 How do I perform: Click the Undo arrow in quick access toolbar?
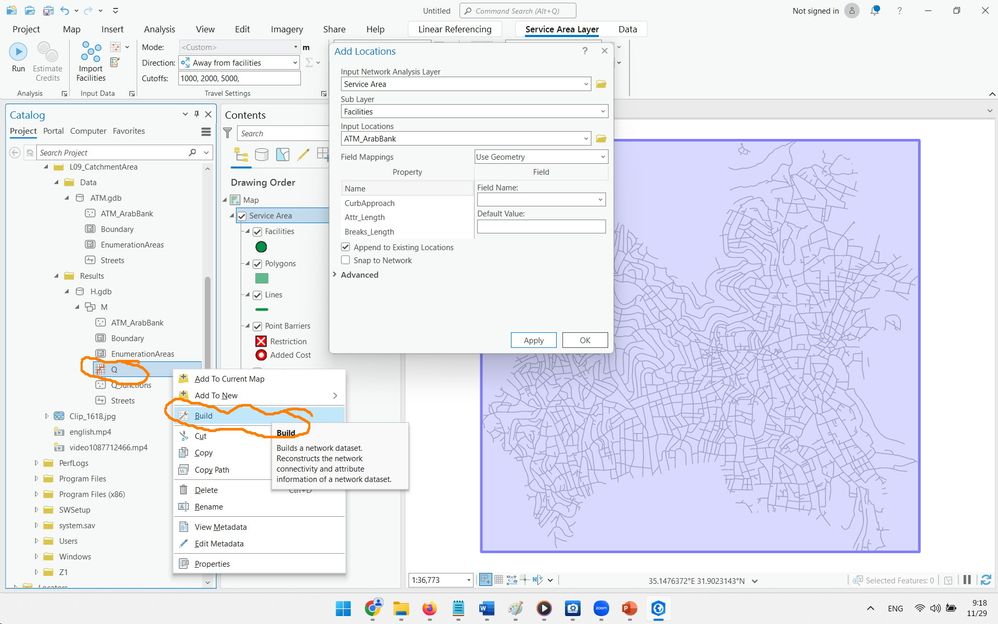pos(66,10)
